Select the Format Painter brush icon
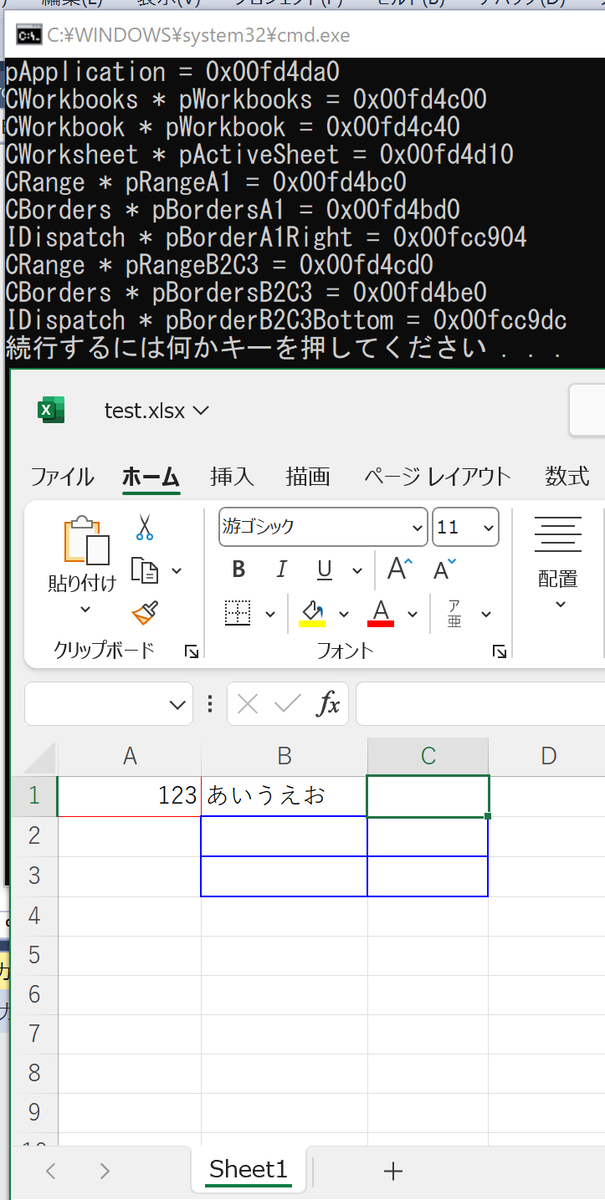605x1200 pixels. click(145, 613)
